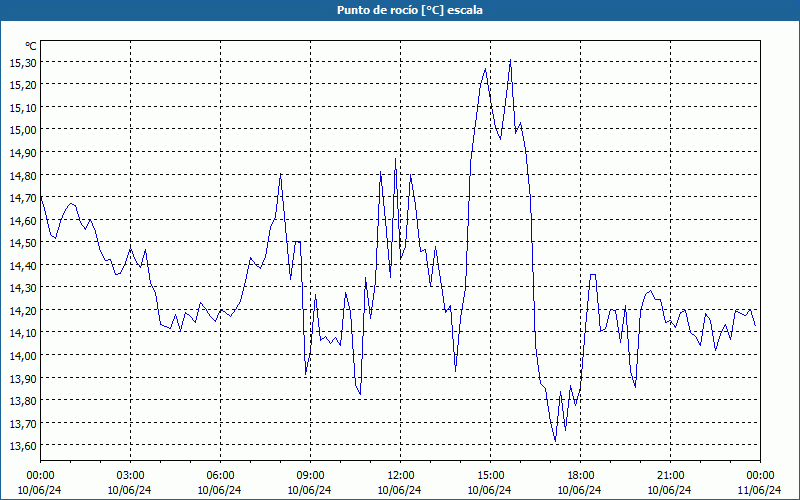Click the 21:00 time label
Screen dimensions: 800x500
(x=670, y=475)
